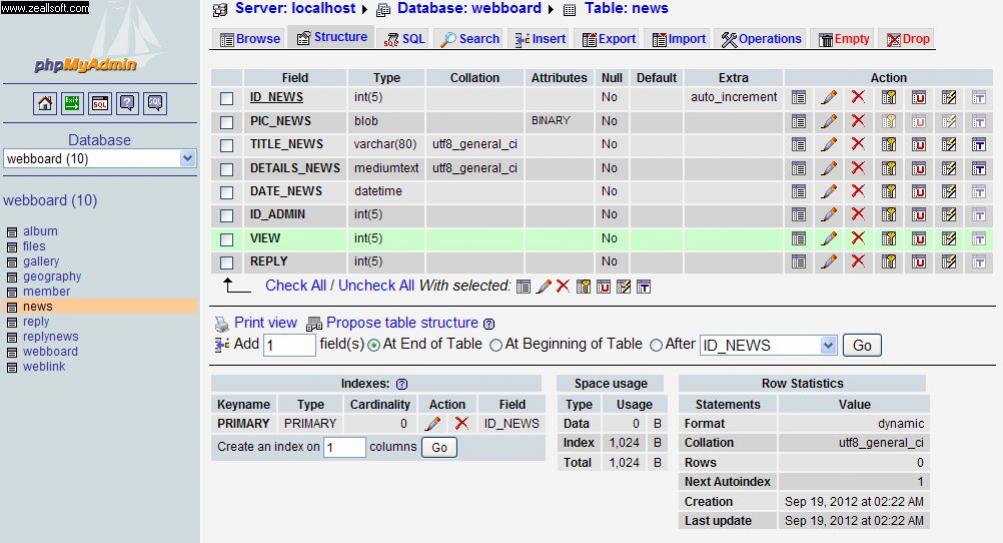Tick the checkbox for the DETAILS_NEWS field
This screenshot has width=1003, height=543.
pos(226,169)
